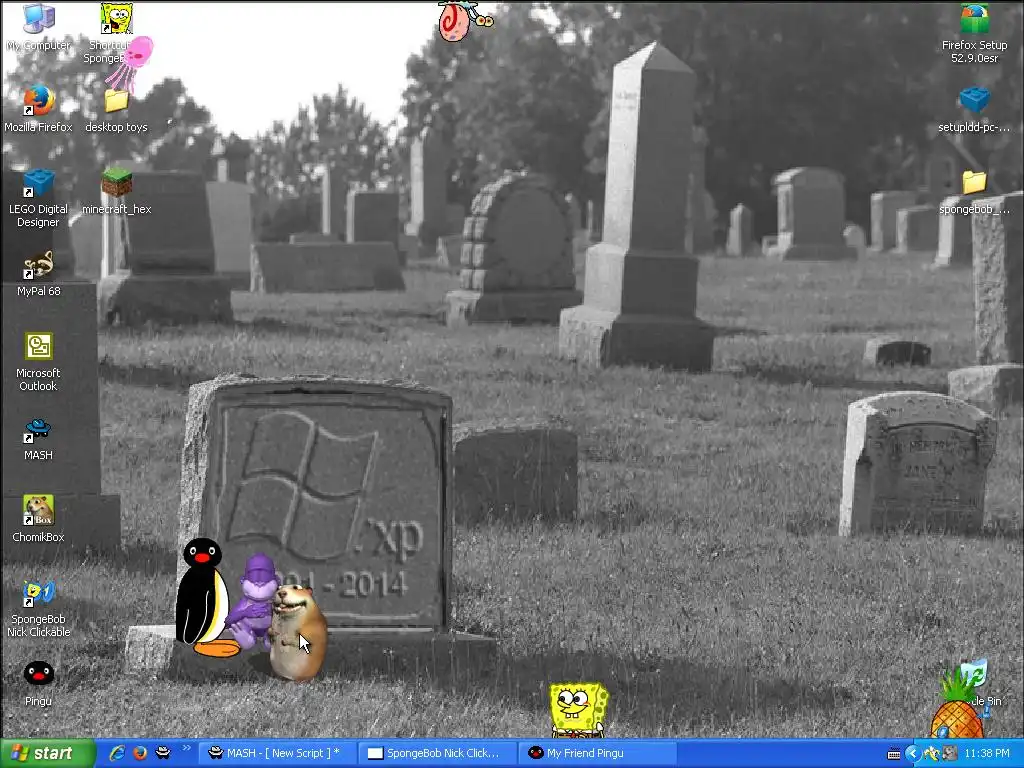Screen dimensions: 1024x768
Task: Open the spongebob_ folder on the desktop
Action: pos(974,191)
